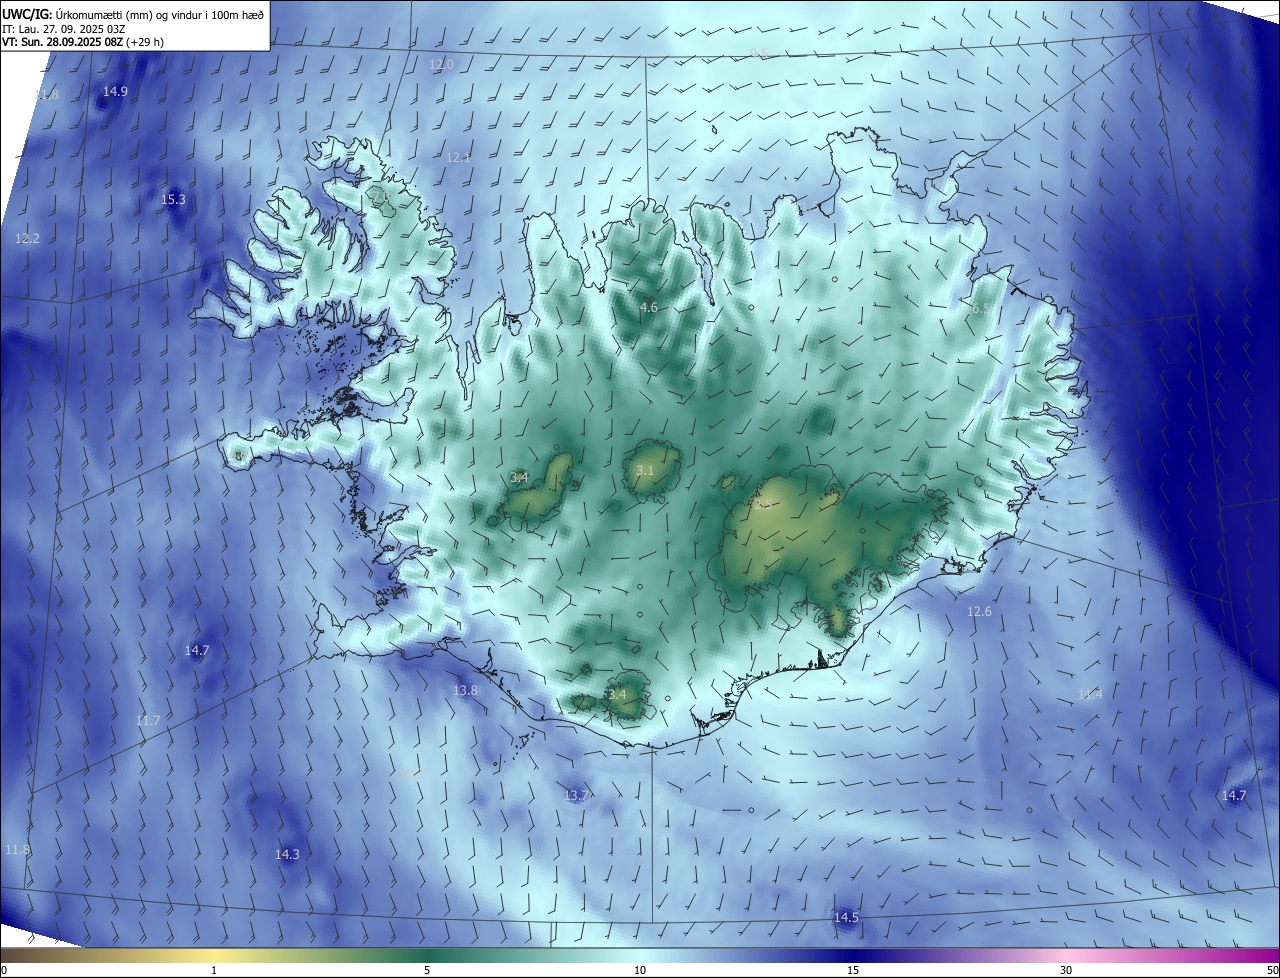Click the "13.7" value label
This screenshot has width=1280, height=978.
(x=575, y=795)
